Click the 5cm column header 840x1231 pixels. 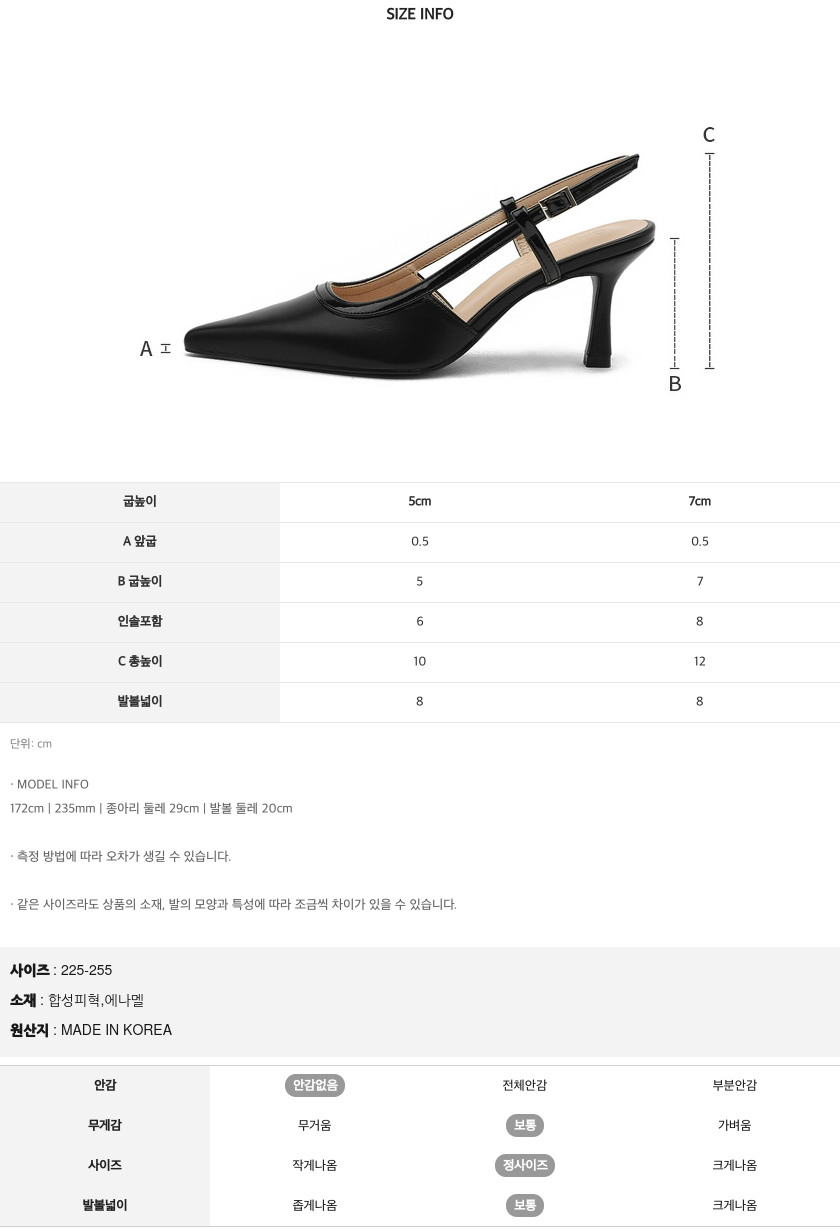coord(420,501)
